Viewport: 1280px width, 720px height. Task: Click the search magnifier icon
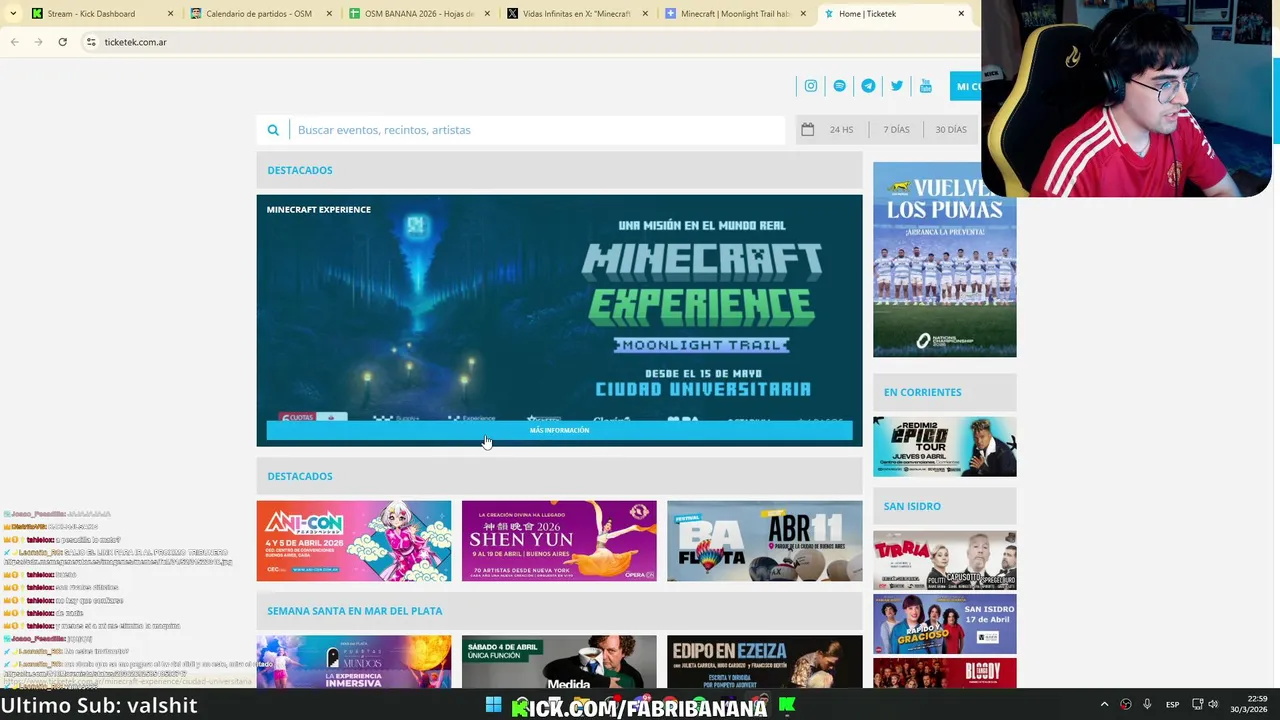(x=273, y=130)
